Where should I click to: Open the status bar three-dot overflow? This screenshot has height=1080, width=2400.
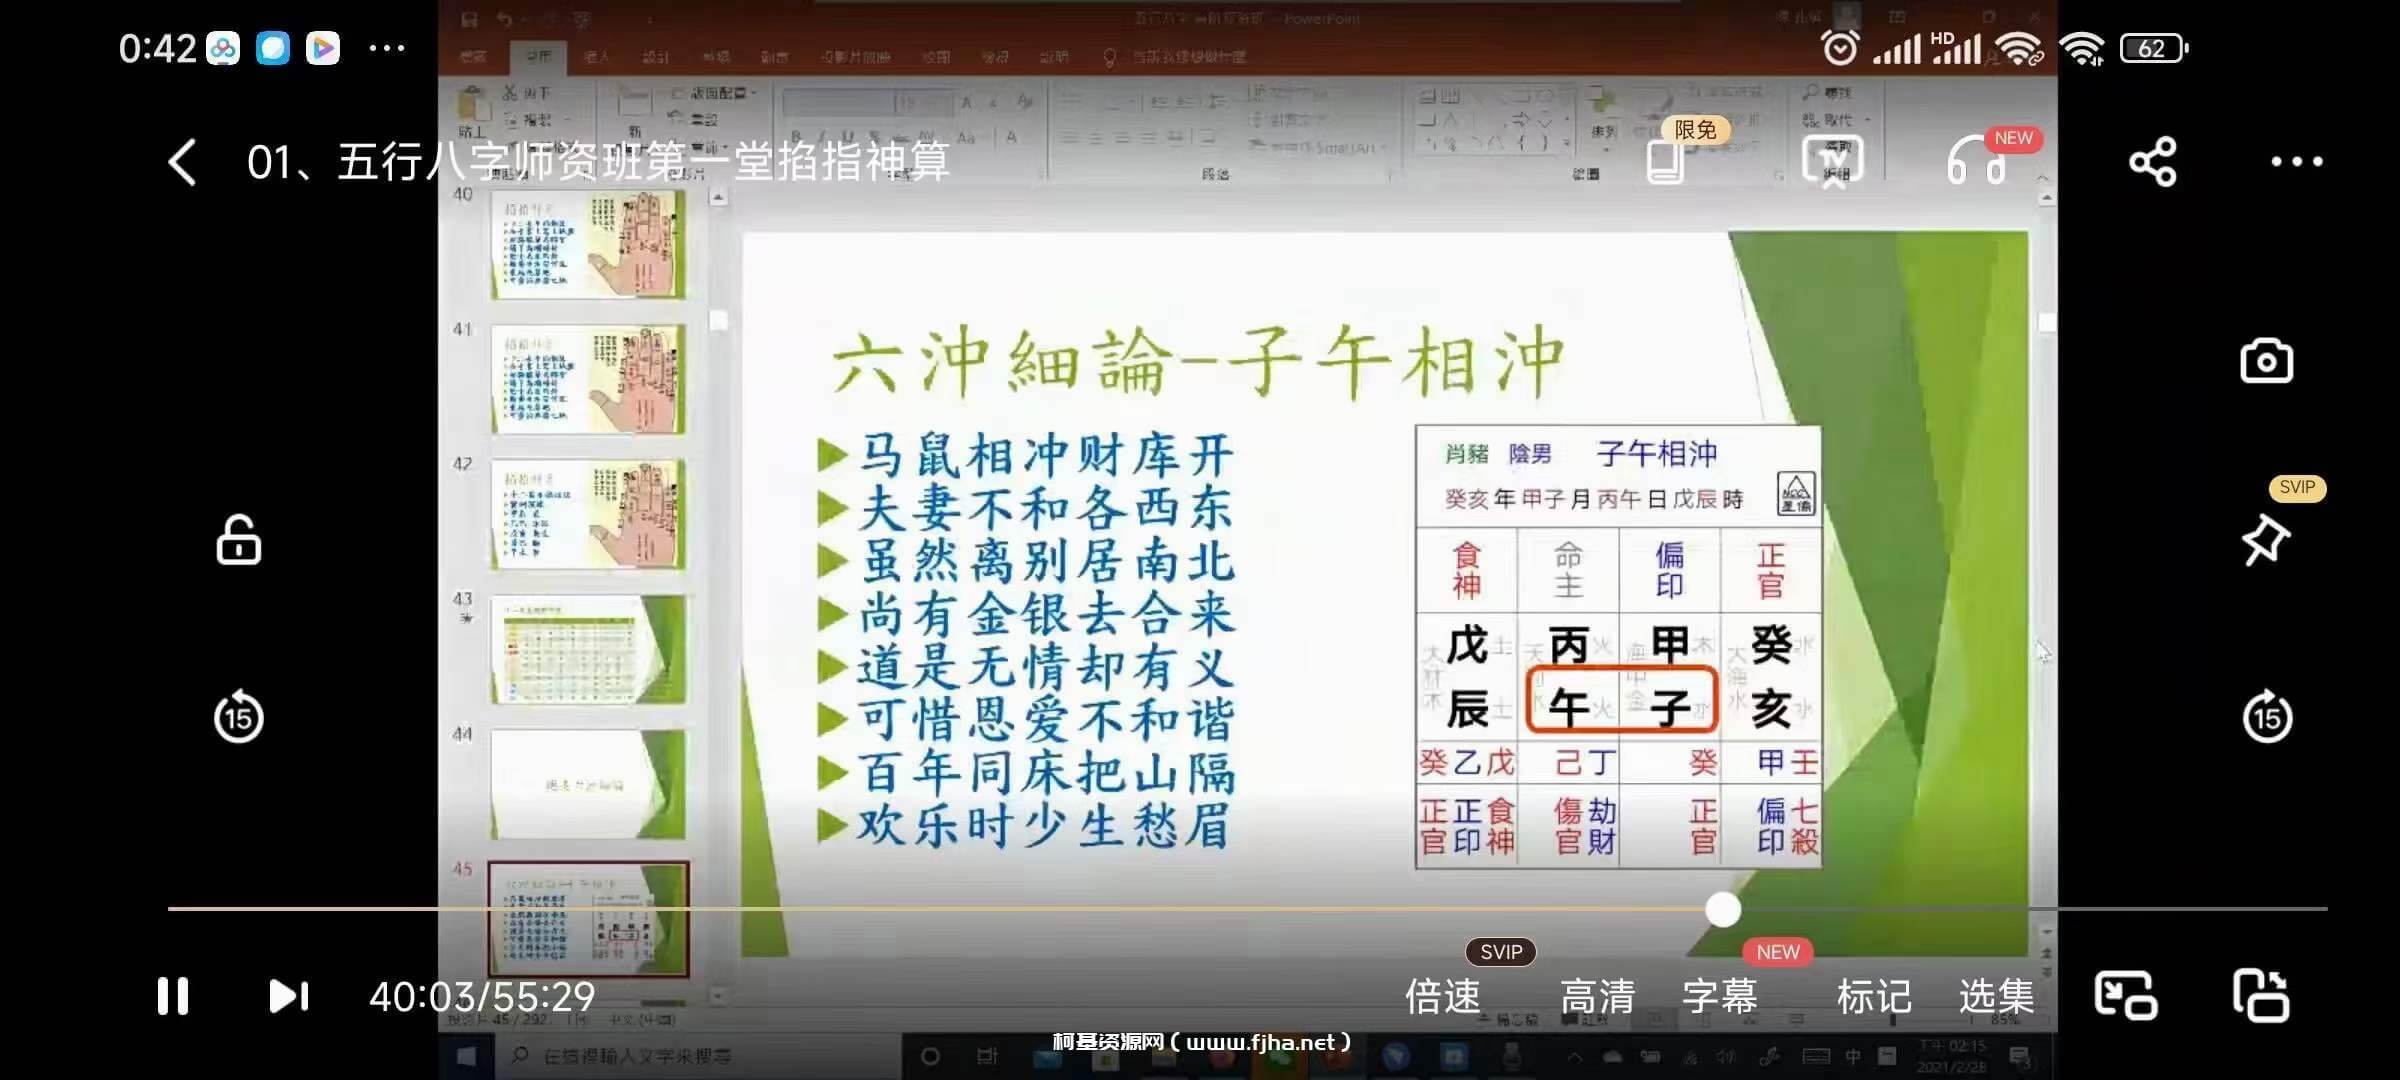click(x=387, y=48)
